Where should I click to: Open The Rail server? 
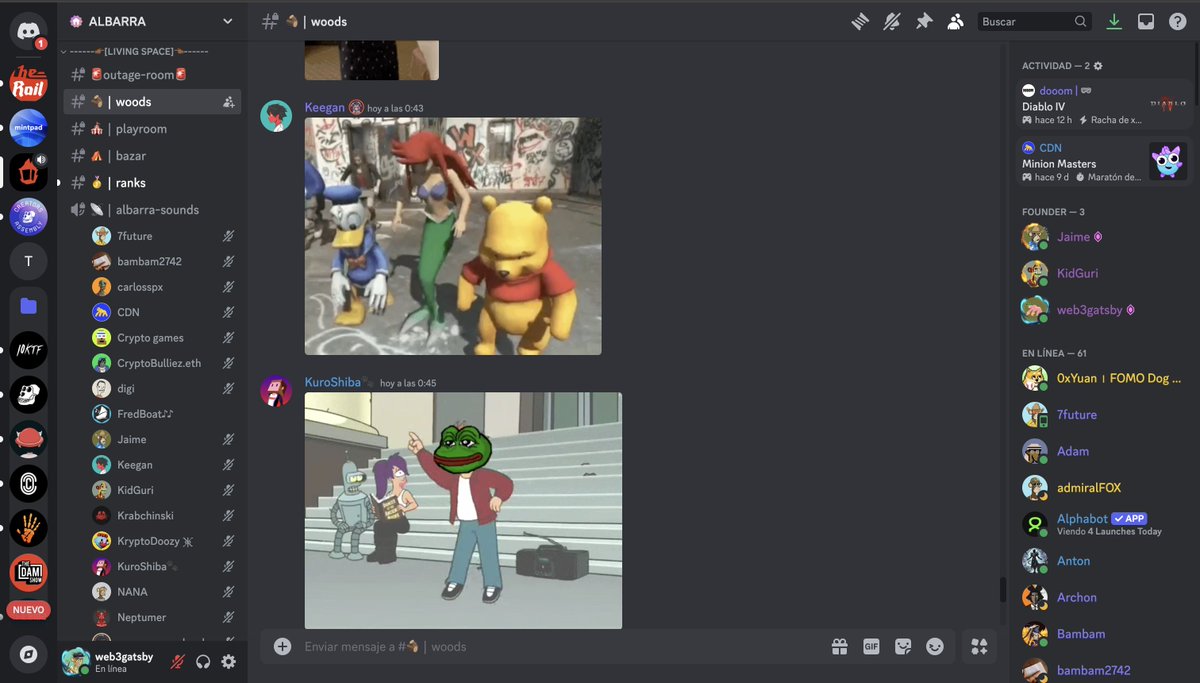[x=28, y=83]
